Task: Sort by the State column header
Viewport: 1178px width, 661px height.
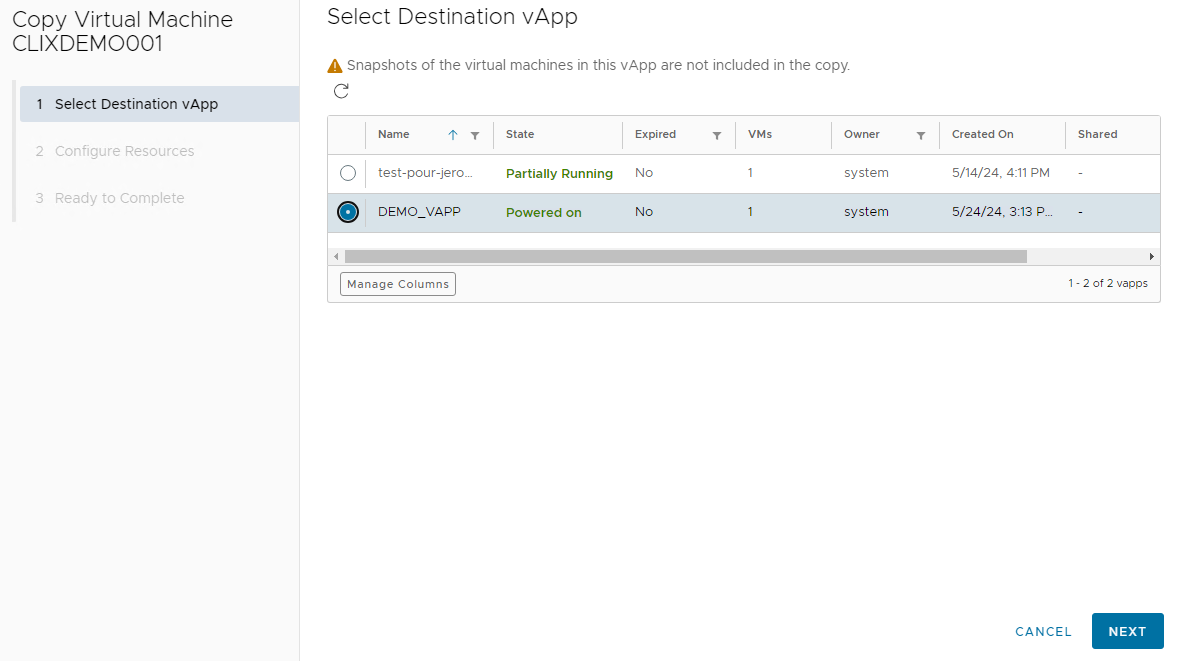Action: [x=520, y=135]
